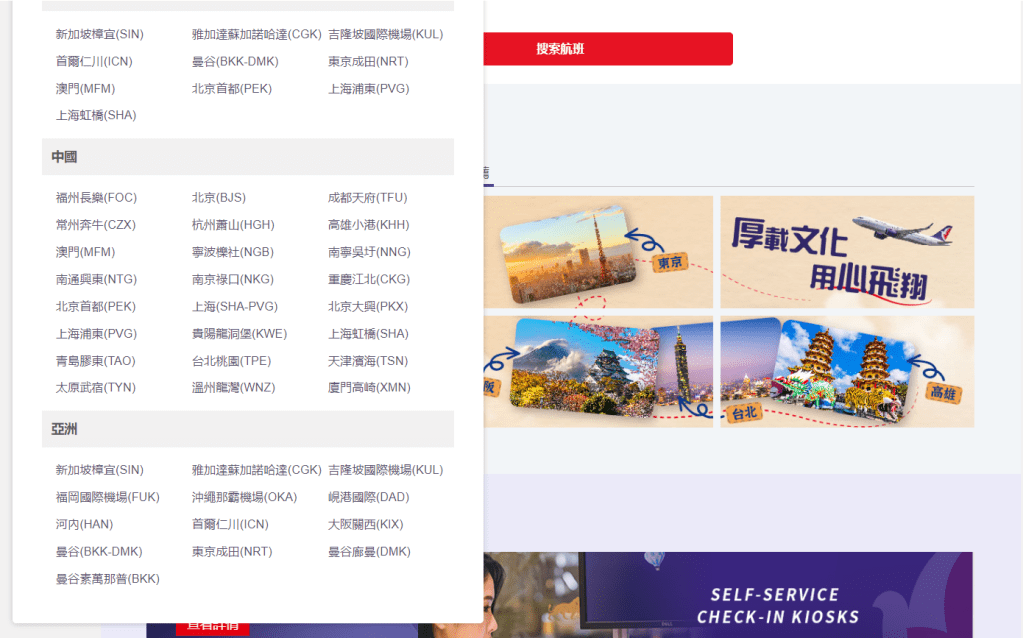Image resolution: width=1023 pixels, height=638 pixels.
Task: Select 福岡國際機場(FUK) airport
Action: pyautogui.click(x=107, y=497)
